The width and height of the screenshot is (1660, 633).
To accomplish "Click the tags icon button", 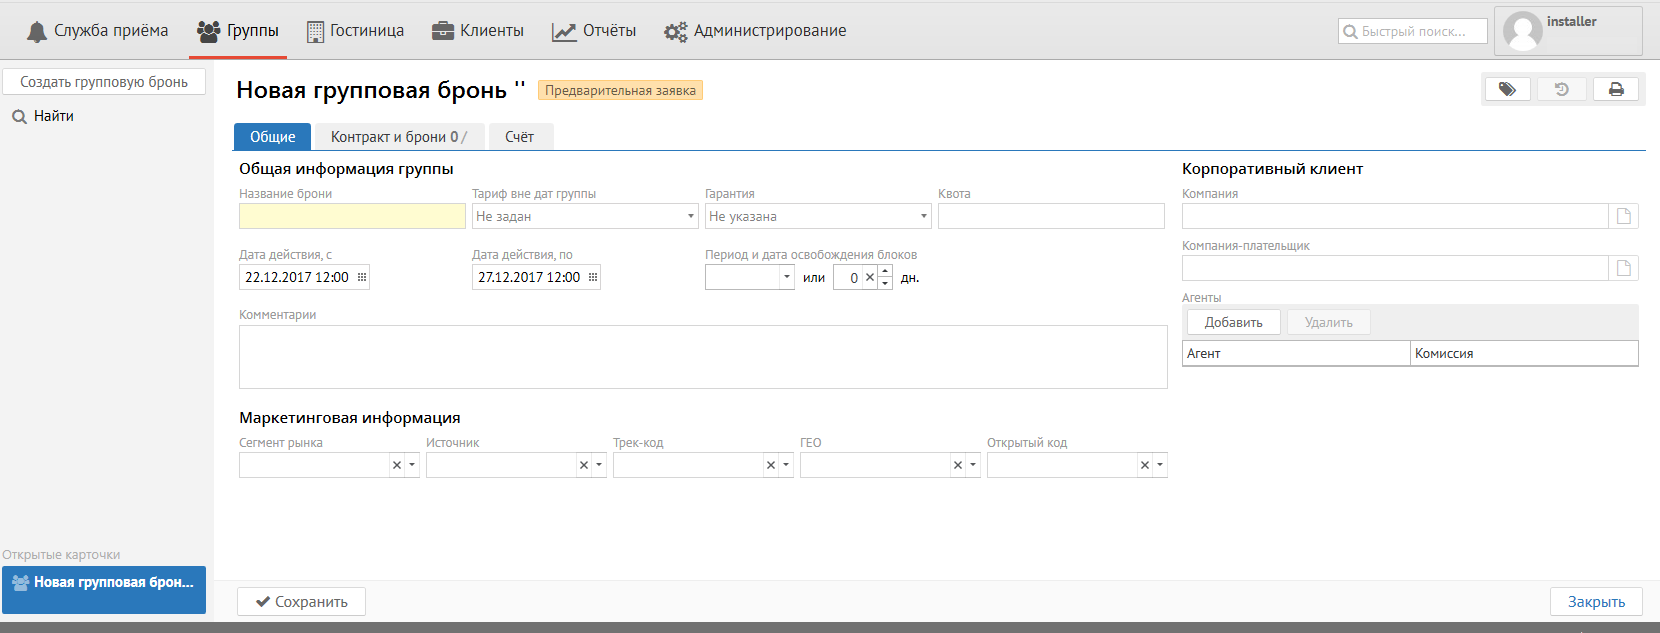I will [x=1507, y=90].
